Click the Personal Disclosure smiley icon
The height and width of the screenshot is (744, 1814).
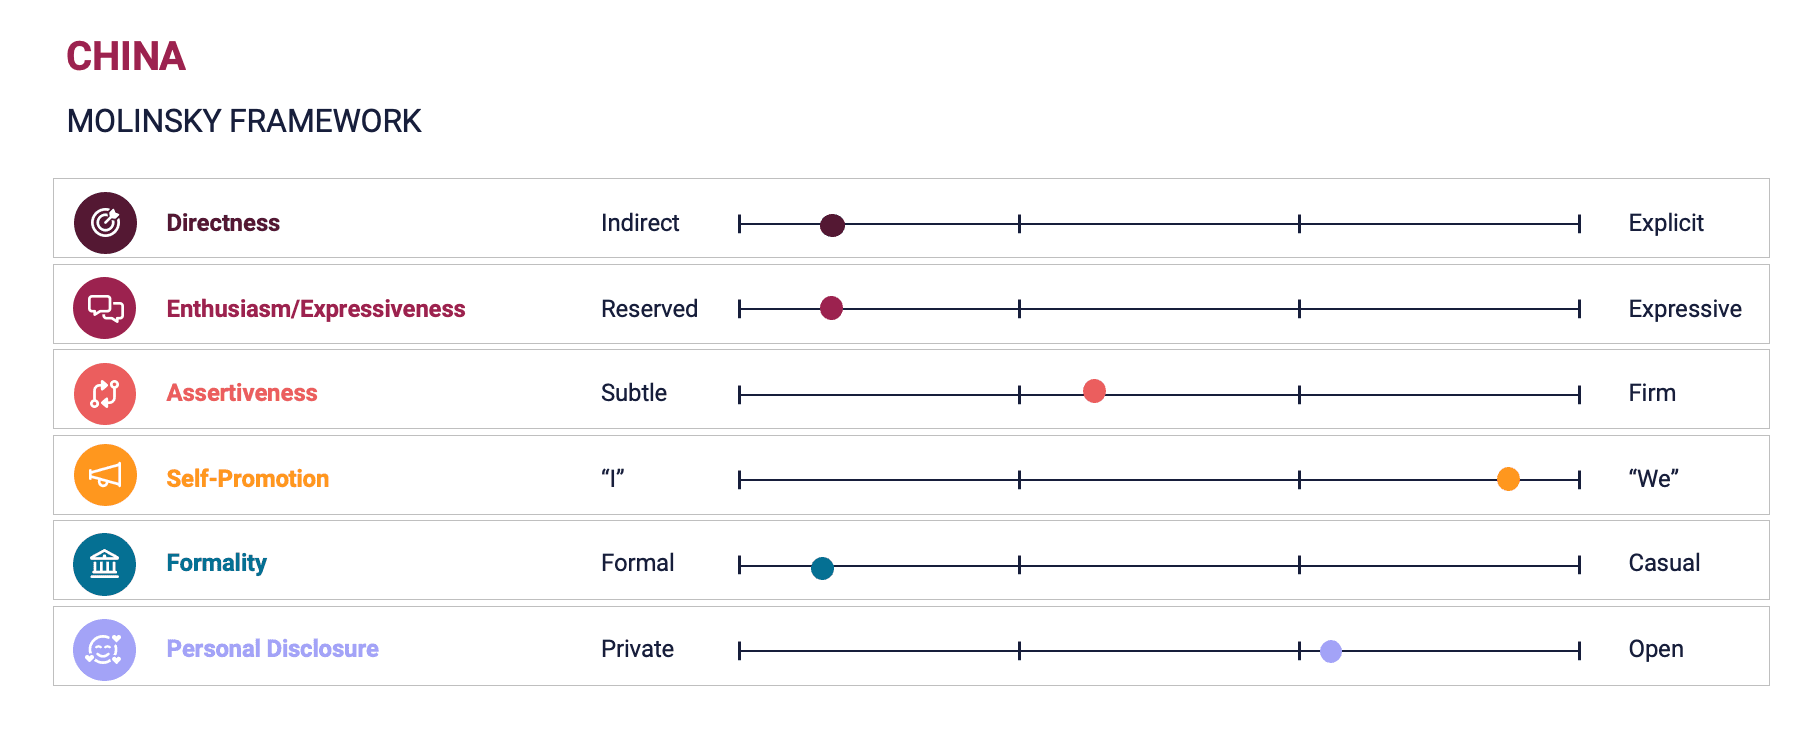pos(105,650)
